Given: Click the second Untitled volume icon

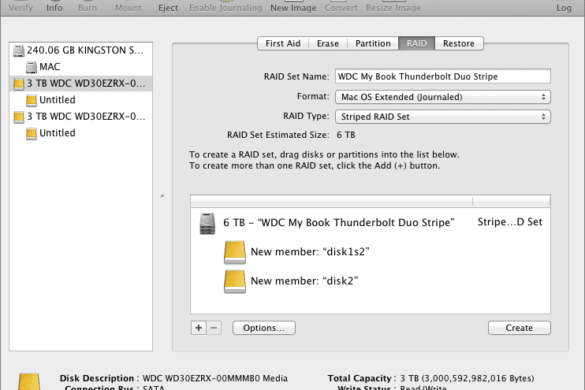Looking at the screenshot, I should click(x=31, y=133).
